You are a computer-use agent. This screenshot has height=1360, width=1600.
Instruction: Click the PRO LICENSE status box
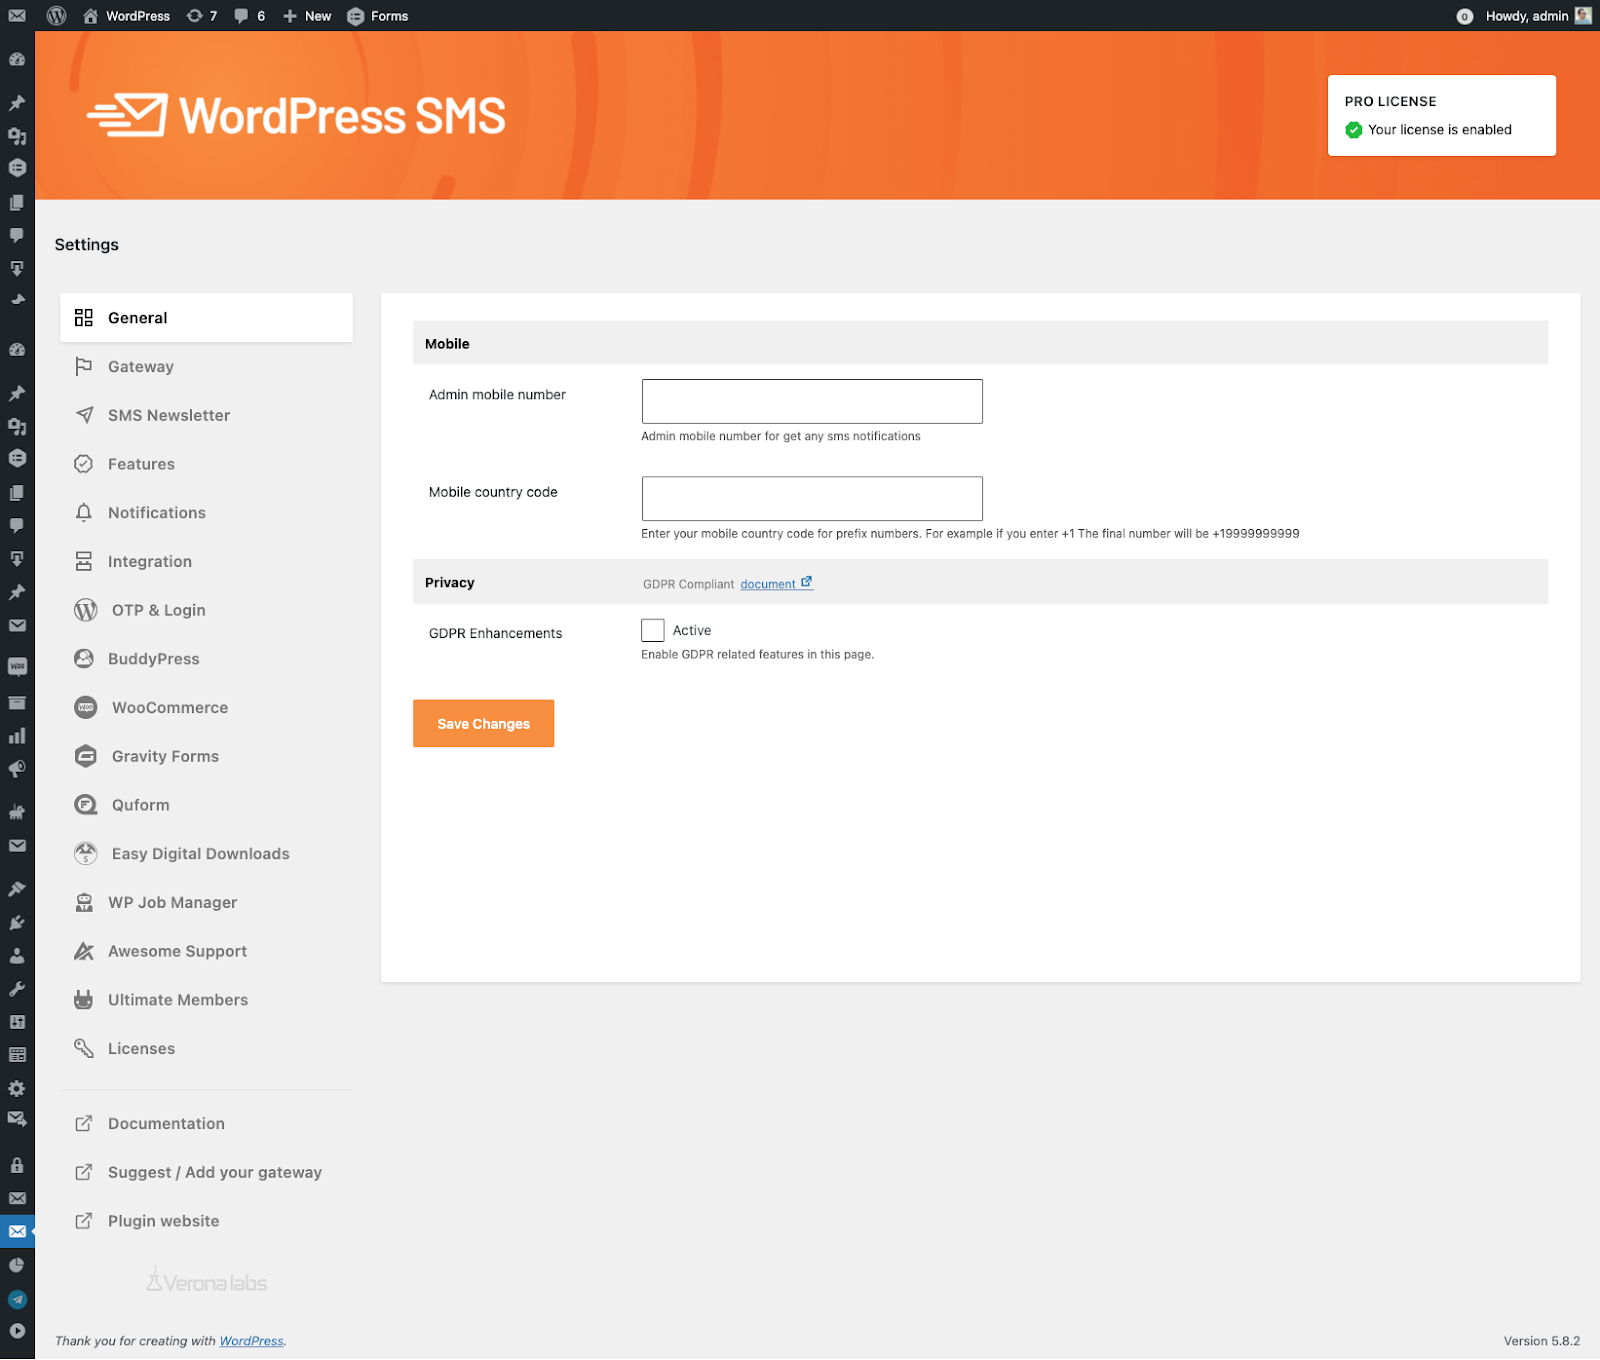pos(1441,115)
